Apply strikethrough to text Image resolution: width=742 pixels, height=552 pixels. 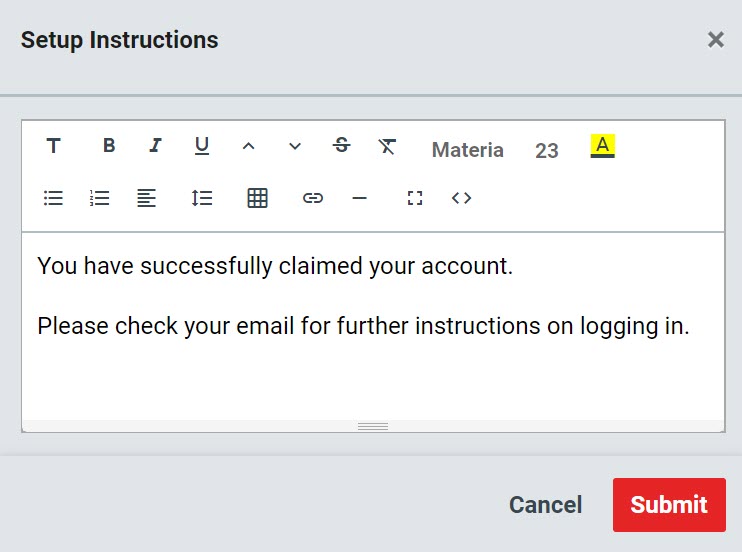(341, 146)
